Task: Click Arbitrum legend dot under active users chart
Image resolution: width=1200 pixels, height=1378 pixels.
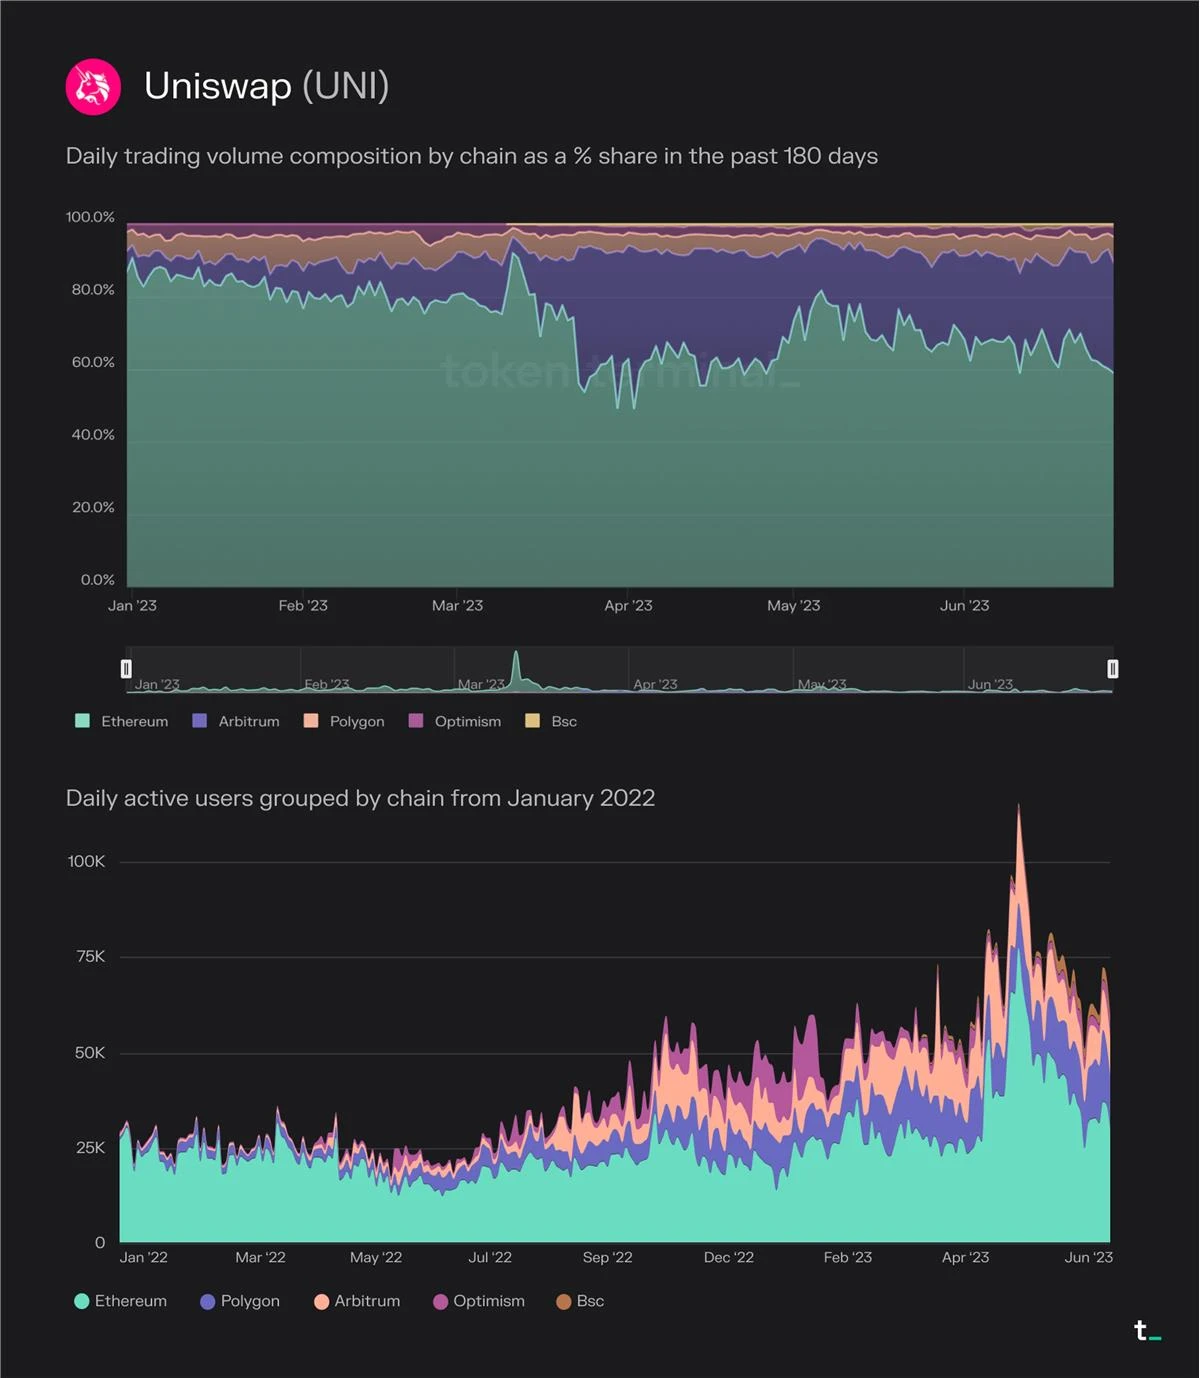Action: [321, 1301]
